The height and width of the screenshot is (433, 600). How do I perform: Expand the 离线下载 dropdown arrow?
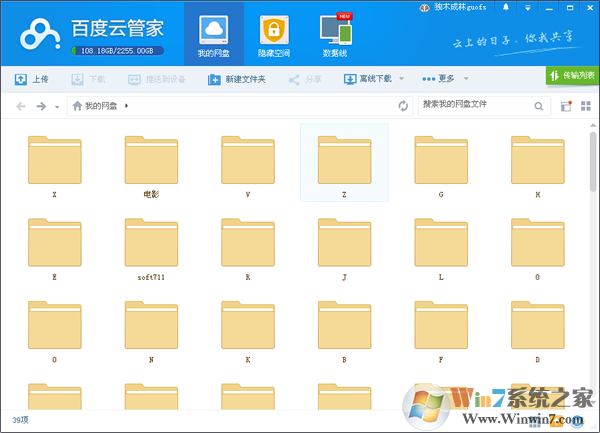coord(401,78)
